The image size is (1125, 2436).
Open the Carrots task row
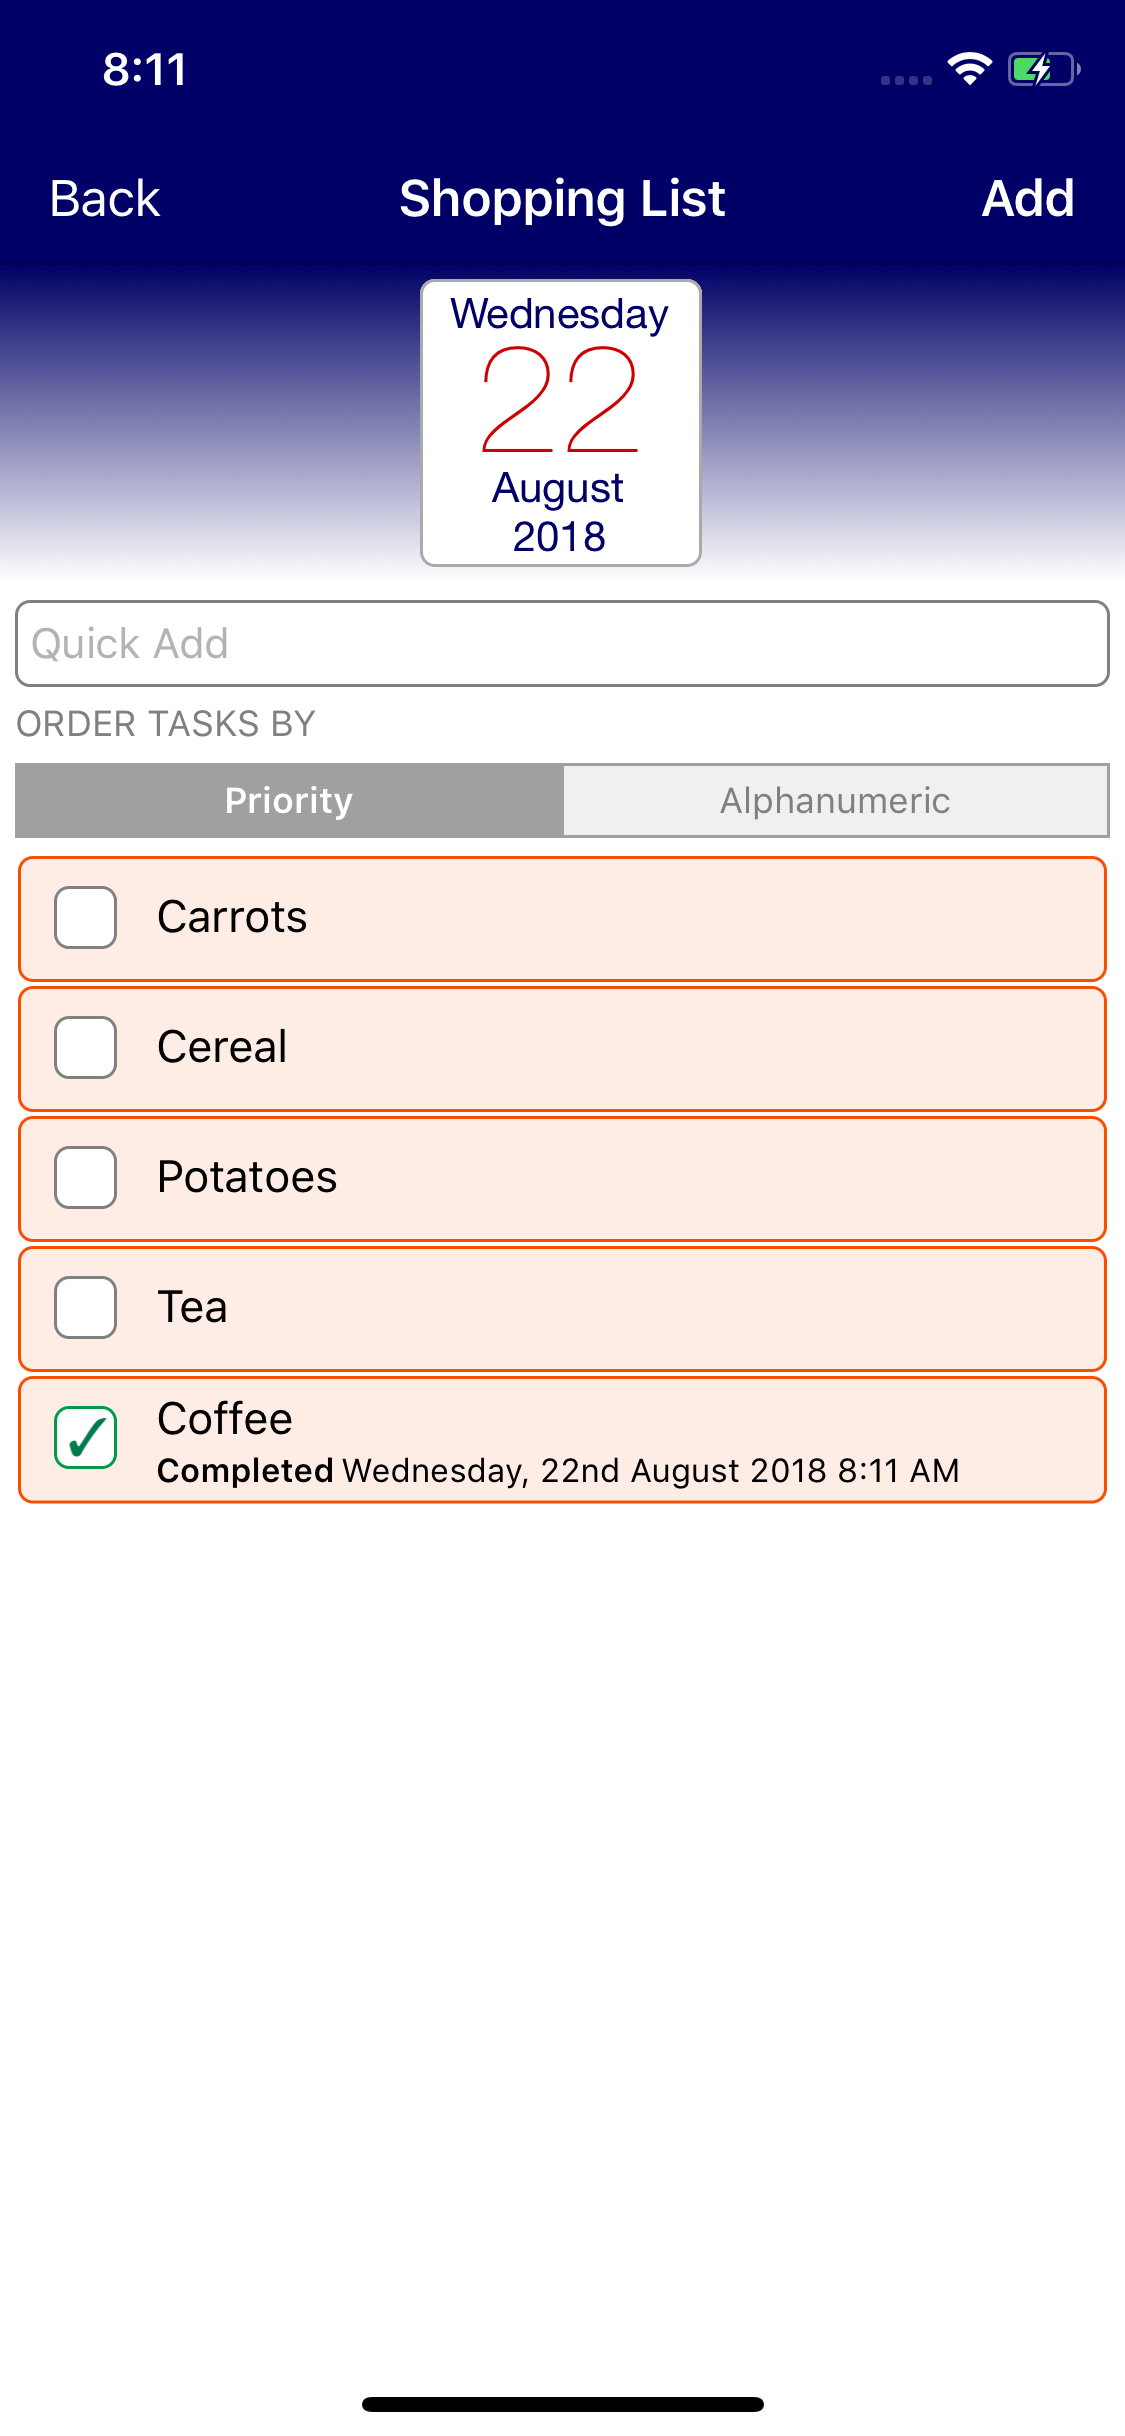[x=600, y=919]
